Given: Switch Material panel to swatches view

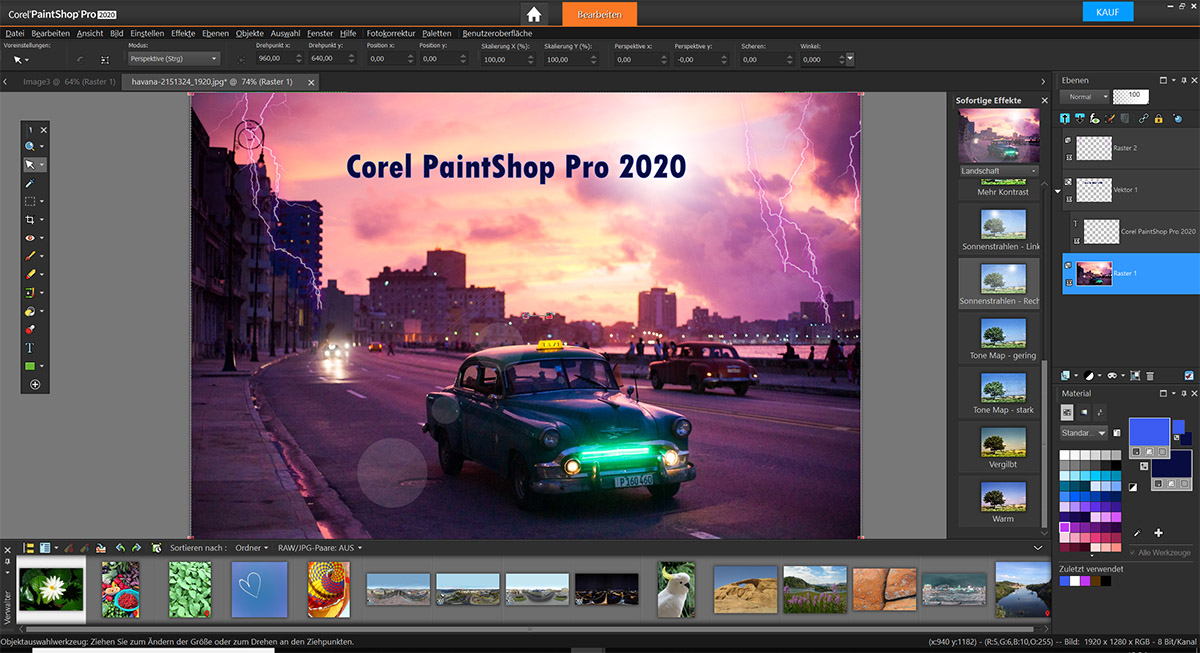Looking at the screenshot, I should pyautogui.click(x=1066, y=412).
